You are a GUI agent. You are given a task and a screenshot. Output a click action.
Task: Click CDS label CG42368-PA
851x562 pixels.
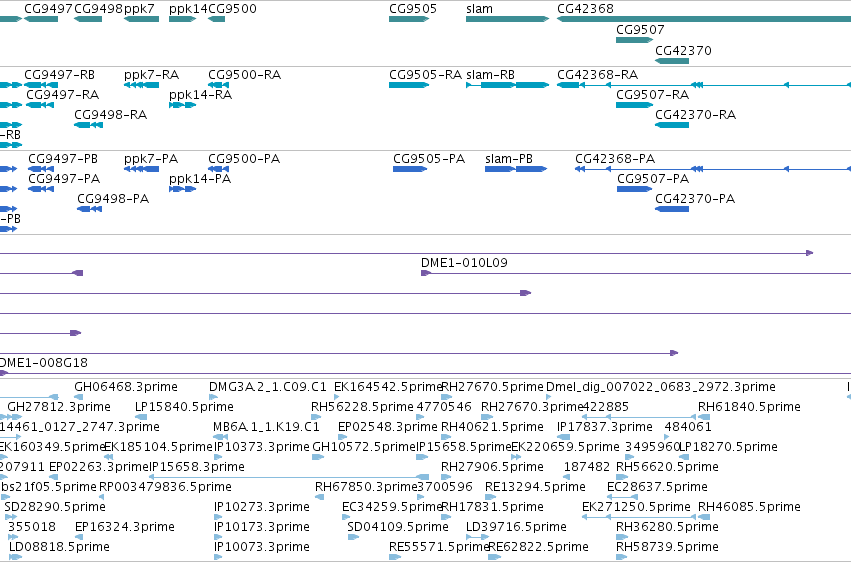615,159
